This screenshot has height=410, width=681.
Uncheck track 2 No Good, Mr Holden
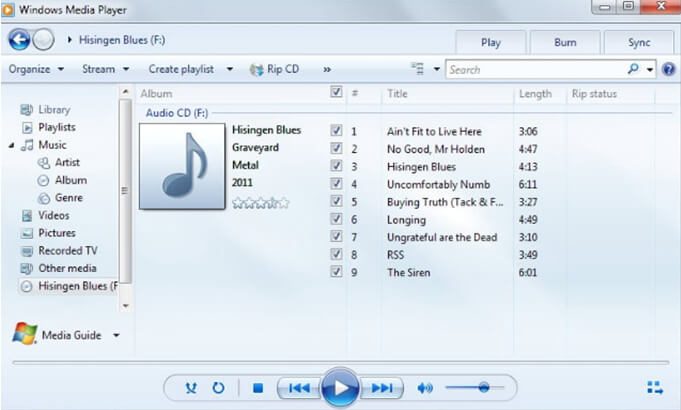(336, 148)
